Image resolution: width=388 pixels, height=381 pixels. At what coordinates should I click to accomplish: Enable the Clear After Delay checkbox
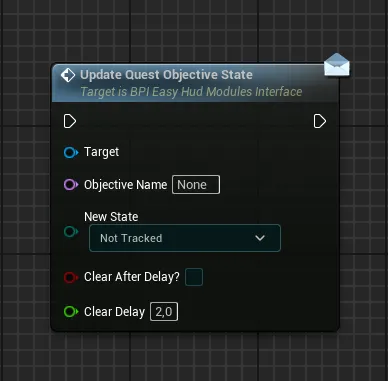[194, 277]
